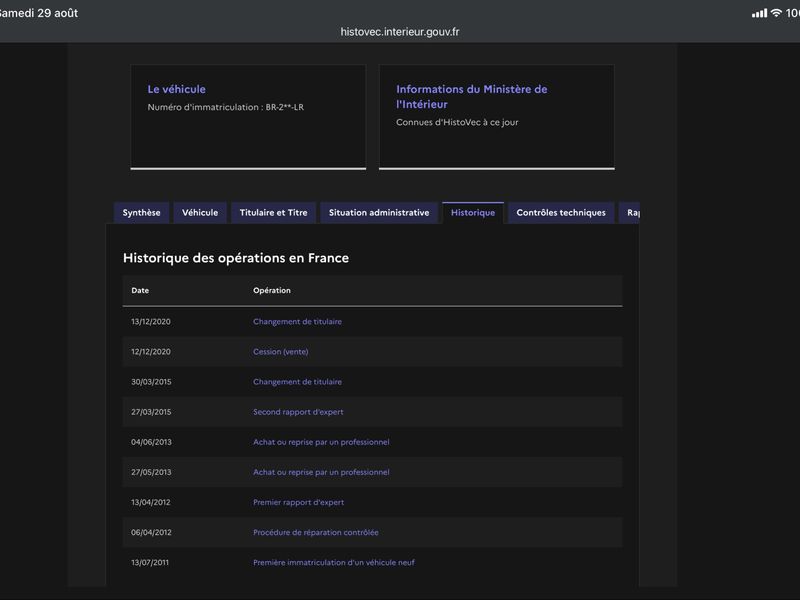Select the date 27/03/2015
This screenshot has width=800, height=600.
click(151, 412)
